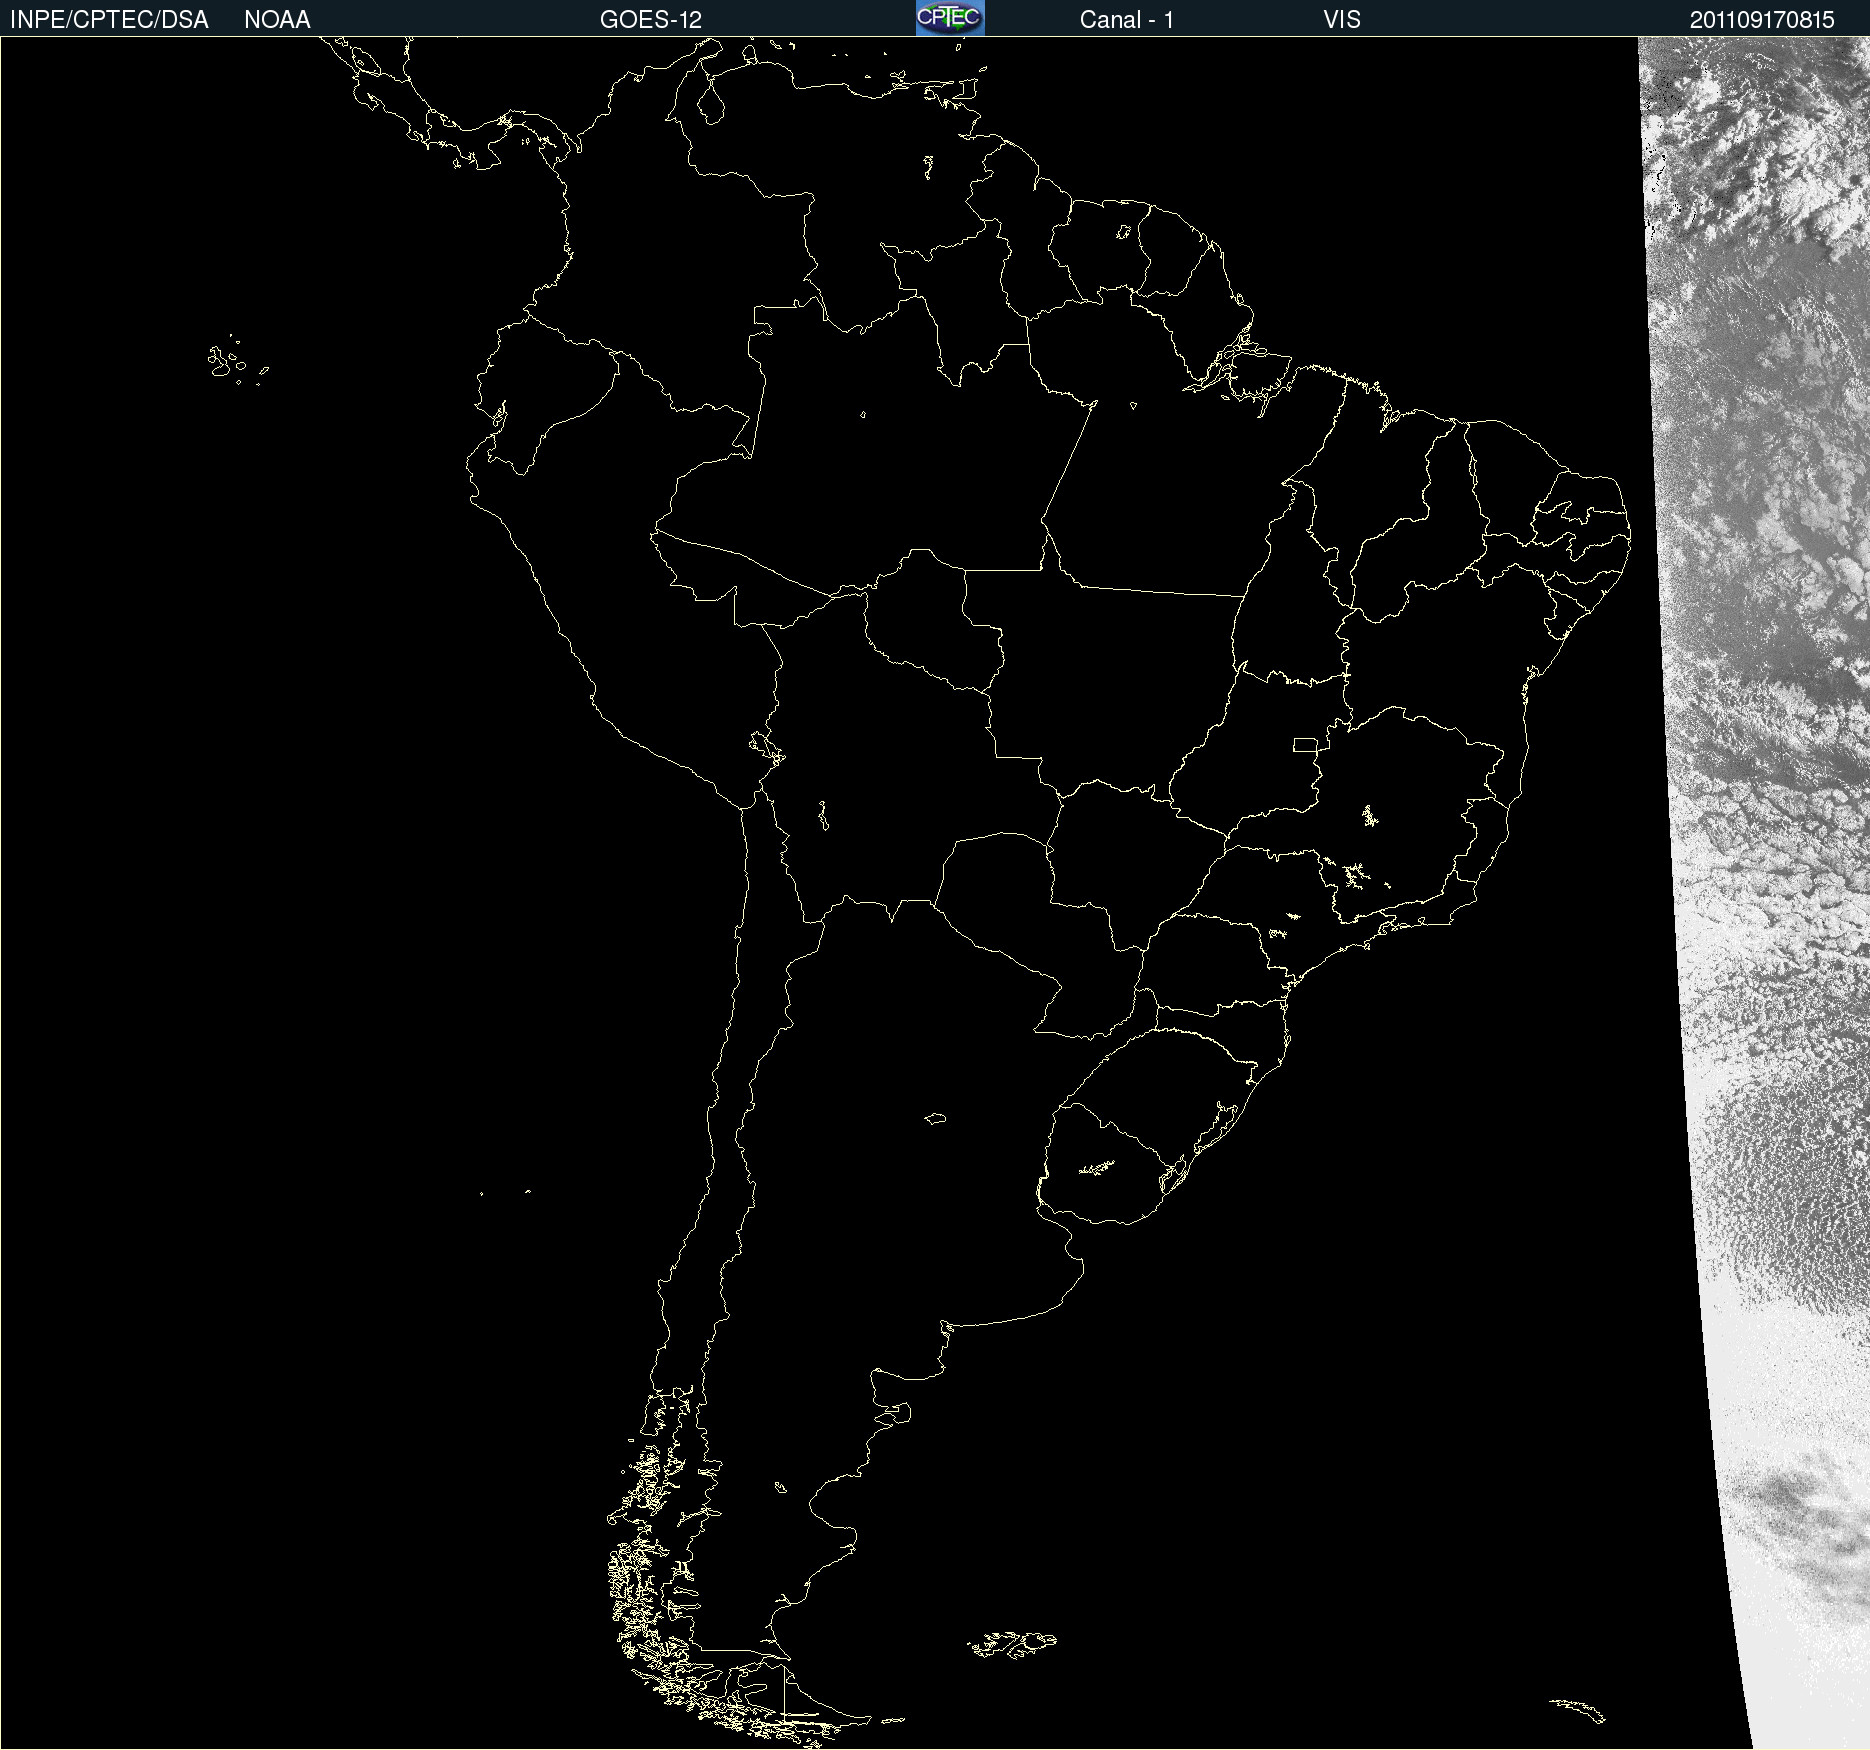Image resolution: width=1870 pixels, height=1750 pixels.
Task: Click the NOAA label in header
Action: coord(277,20)
